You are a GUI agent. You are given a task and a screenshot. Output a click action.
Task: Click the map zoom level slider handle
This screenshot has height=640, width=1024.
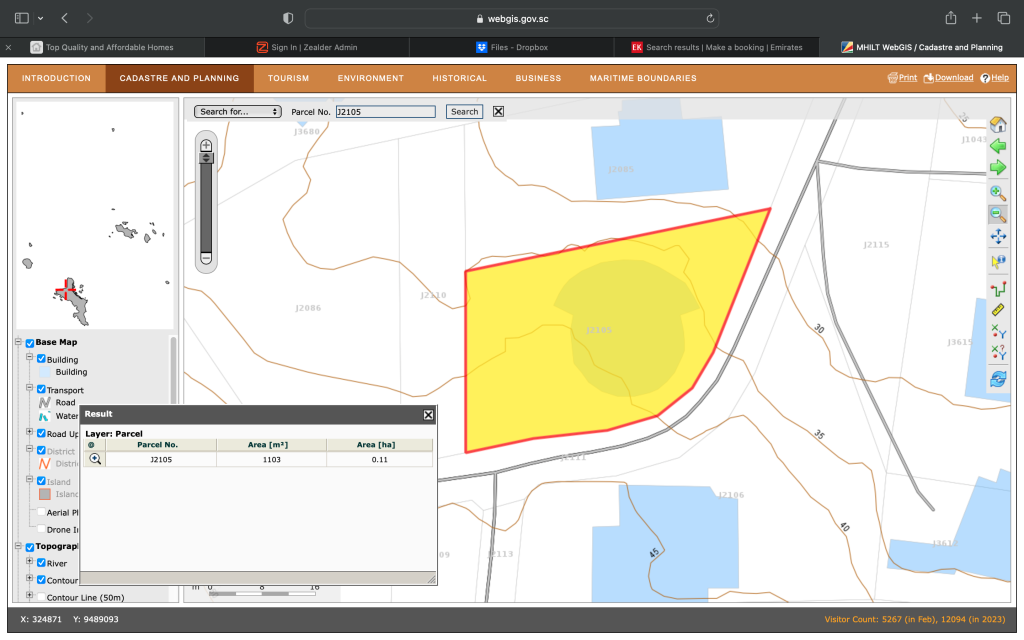207,158
